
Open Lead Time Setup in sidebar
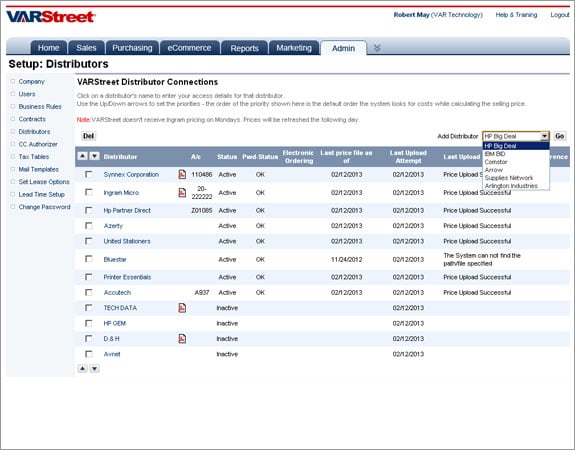41,194
